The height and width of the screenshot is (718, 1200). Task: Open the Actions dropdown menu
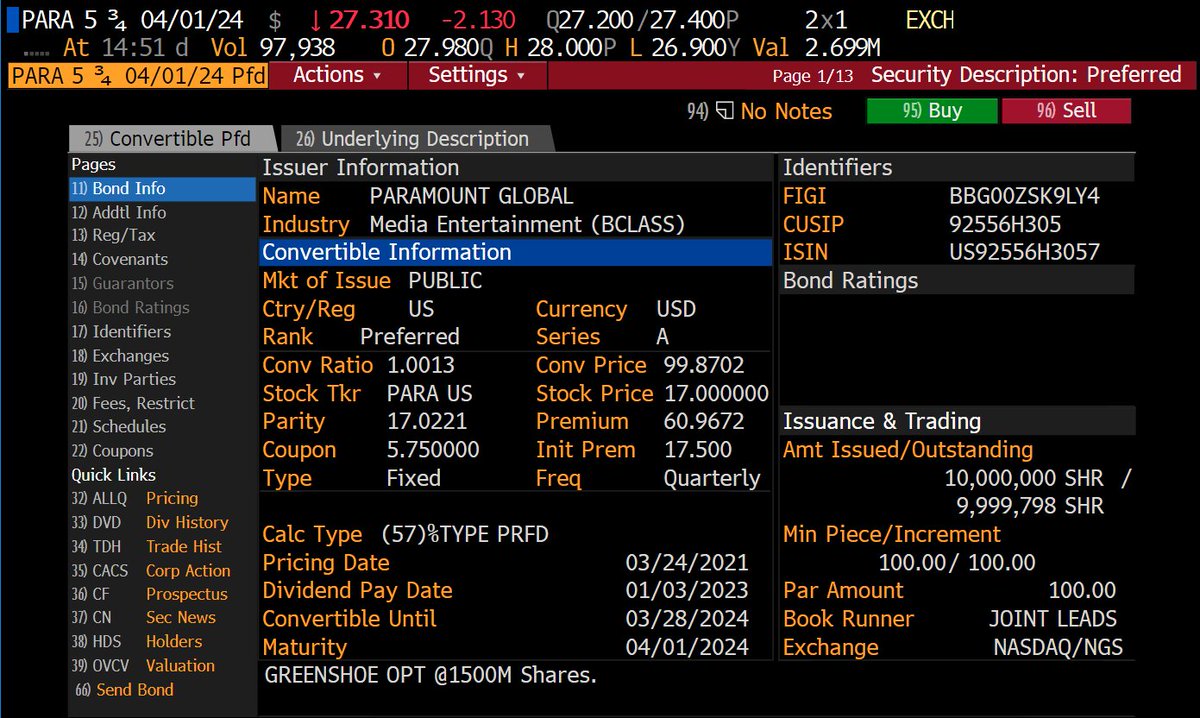(x=338, y=75)
